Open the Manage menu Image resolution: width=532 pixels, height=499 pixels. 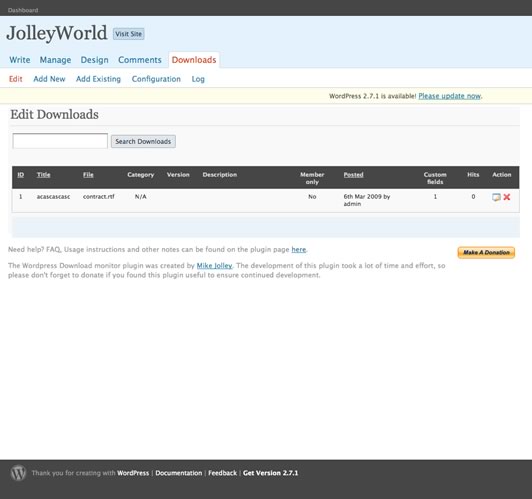(55, 60)
